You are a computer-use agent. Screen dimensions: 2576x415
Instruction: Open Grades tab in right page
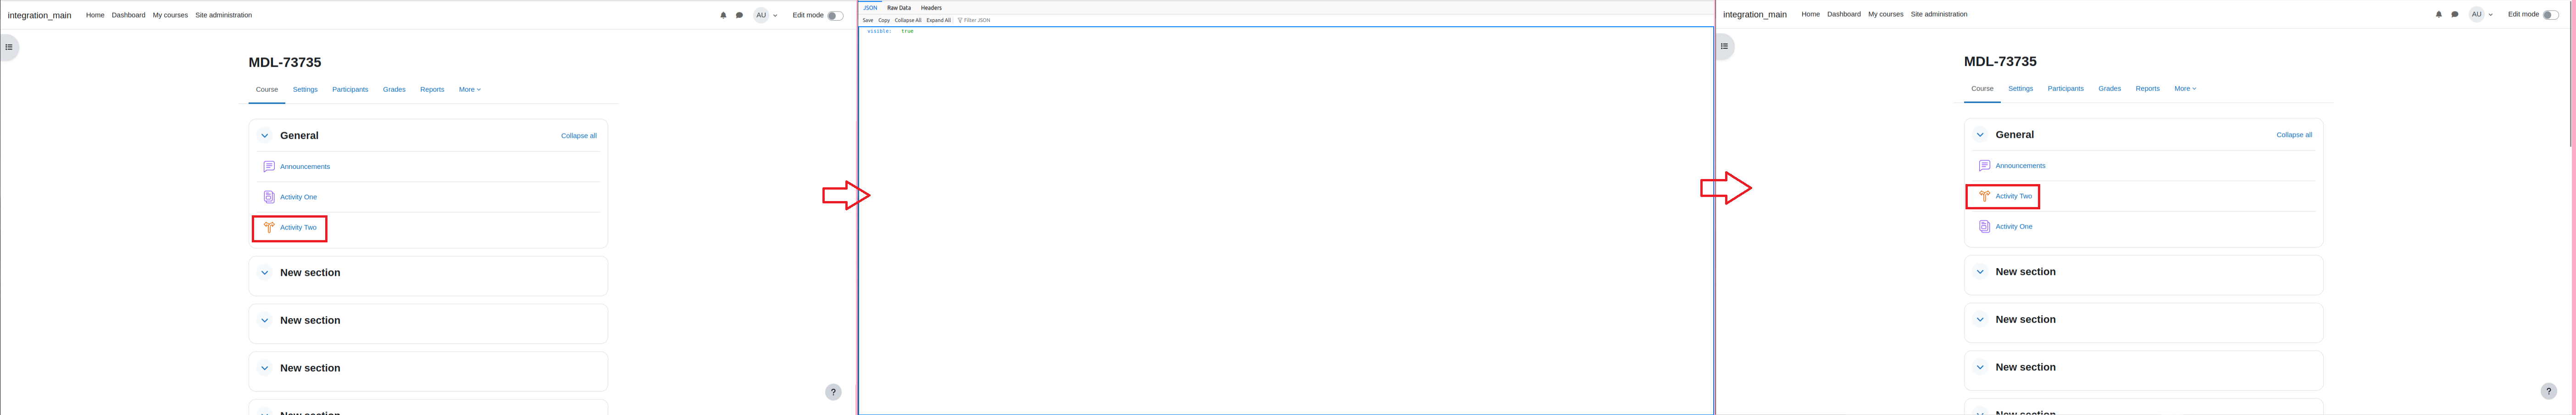[x=2110, y=88]
